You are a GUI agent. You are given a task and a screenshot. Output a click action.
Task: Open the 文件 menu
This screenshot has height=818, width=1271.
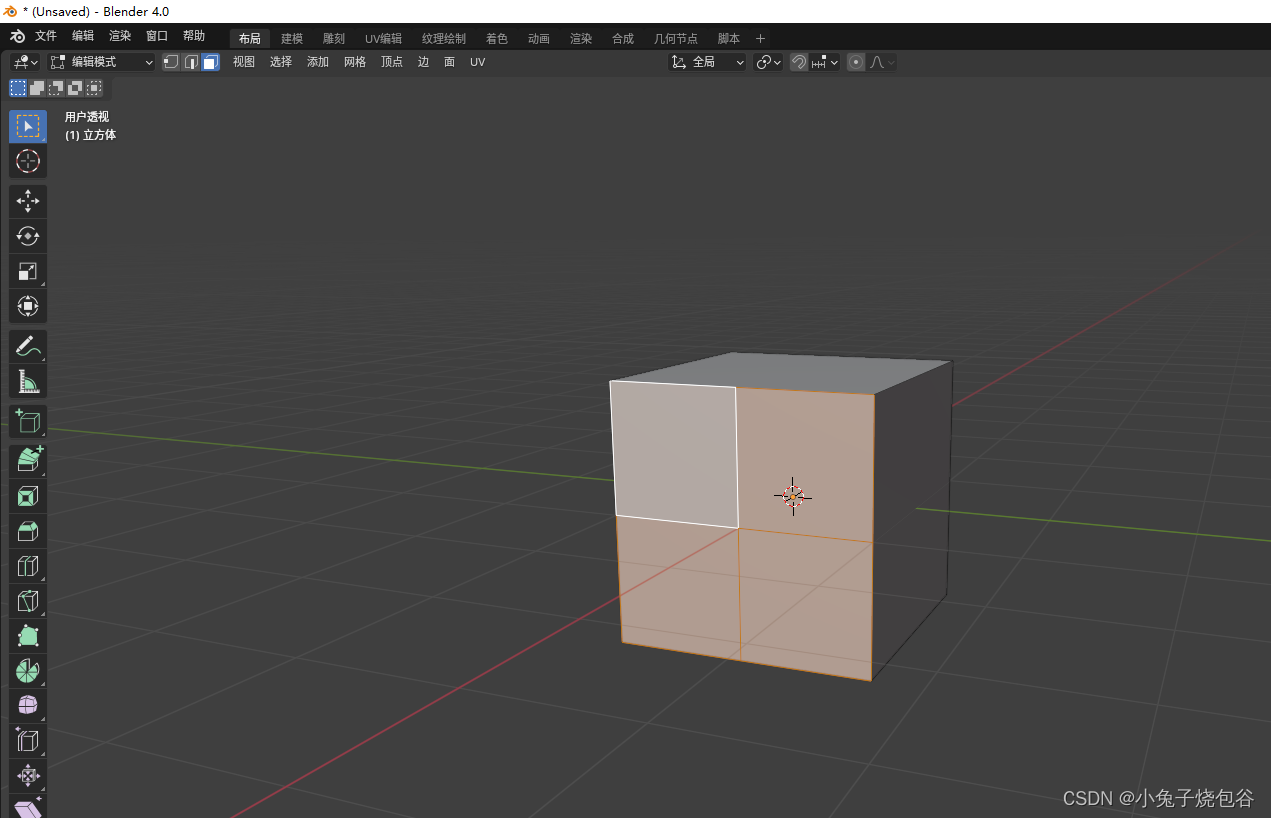point(46,36)
